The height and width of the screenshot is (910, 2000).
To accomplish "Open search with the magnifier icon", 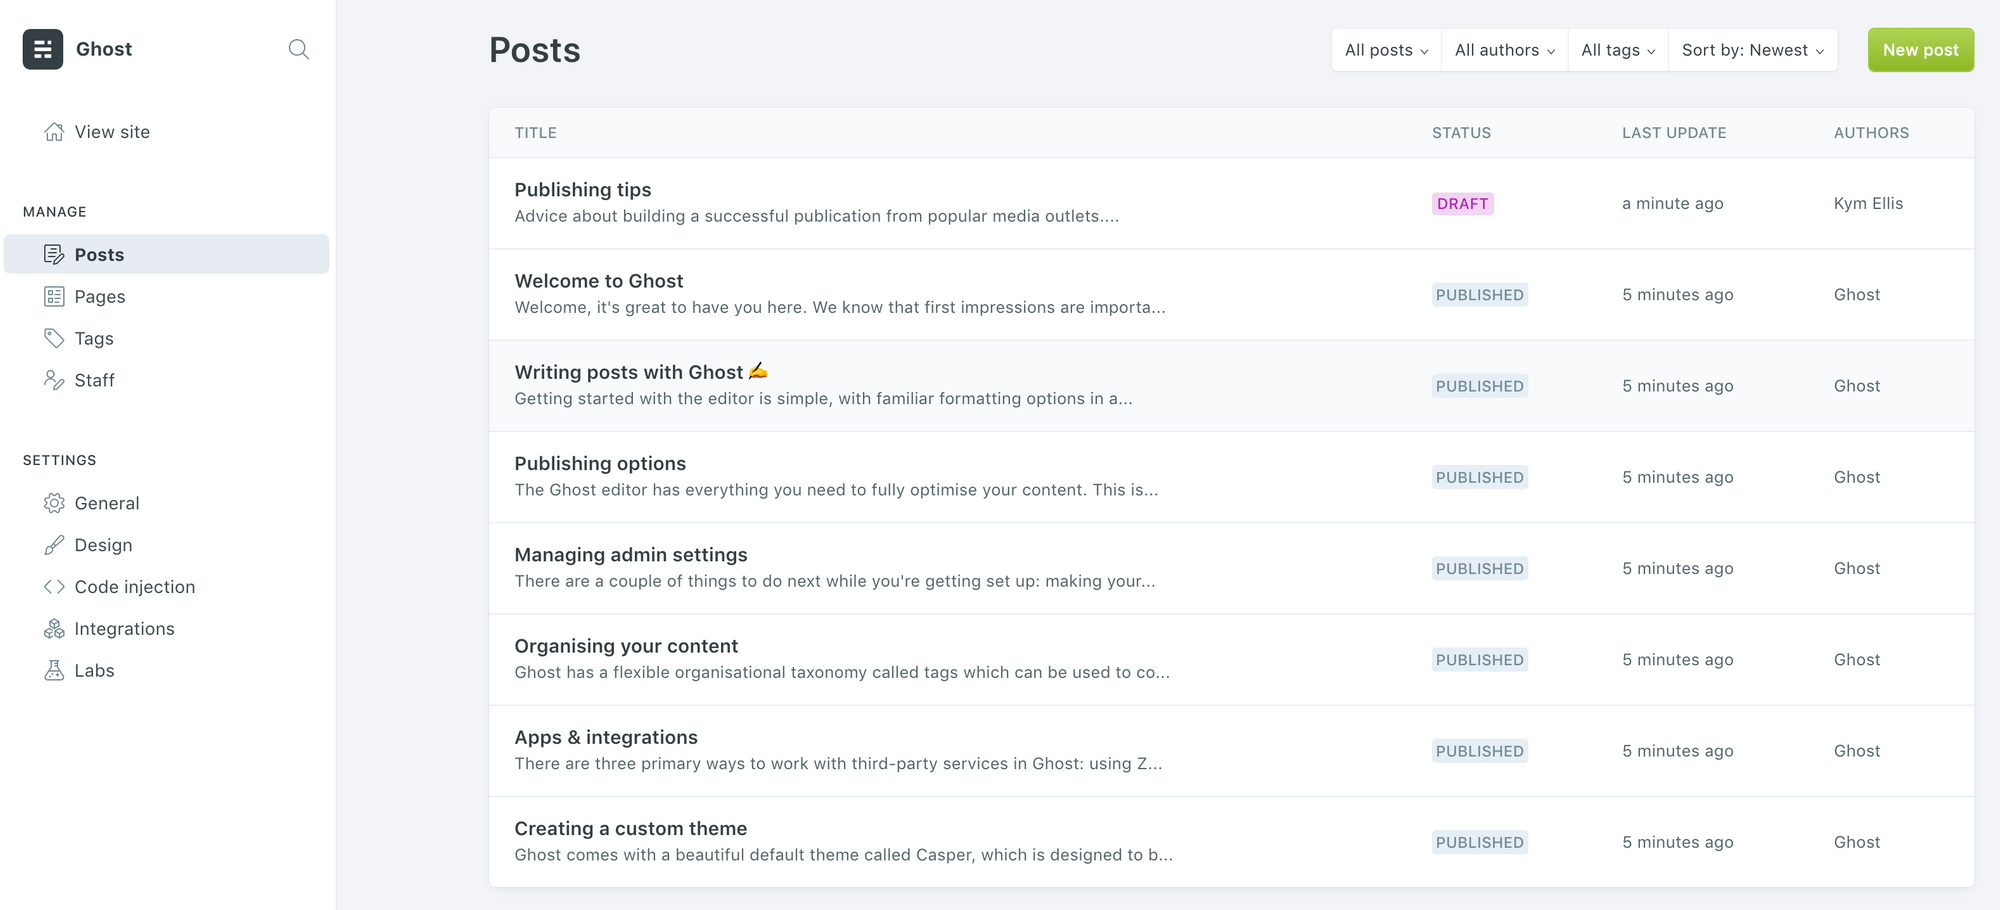I will (x=298, y=49).
